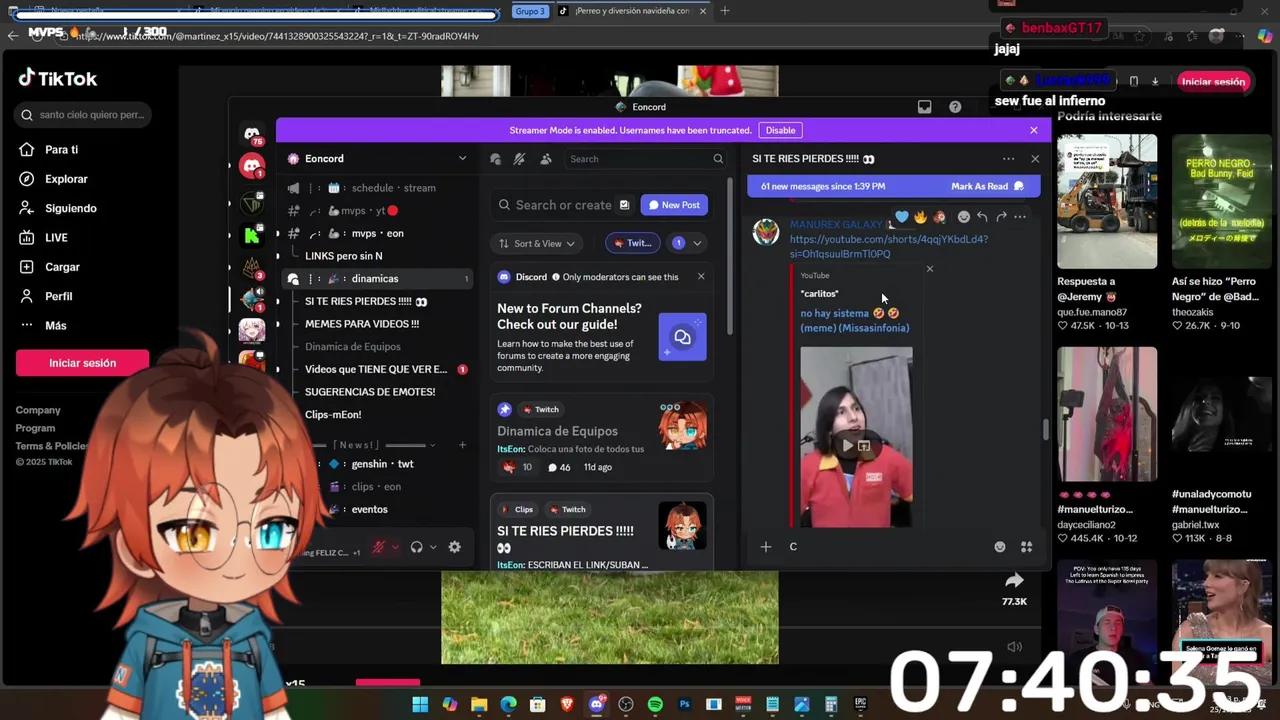Screen dimensions: 1280x720
Task: Open no hay sistema video title link
Action: 855,320
